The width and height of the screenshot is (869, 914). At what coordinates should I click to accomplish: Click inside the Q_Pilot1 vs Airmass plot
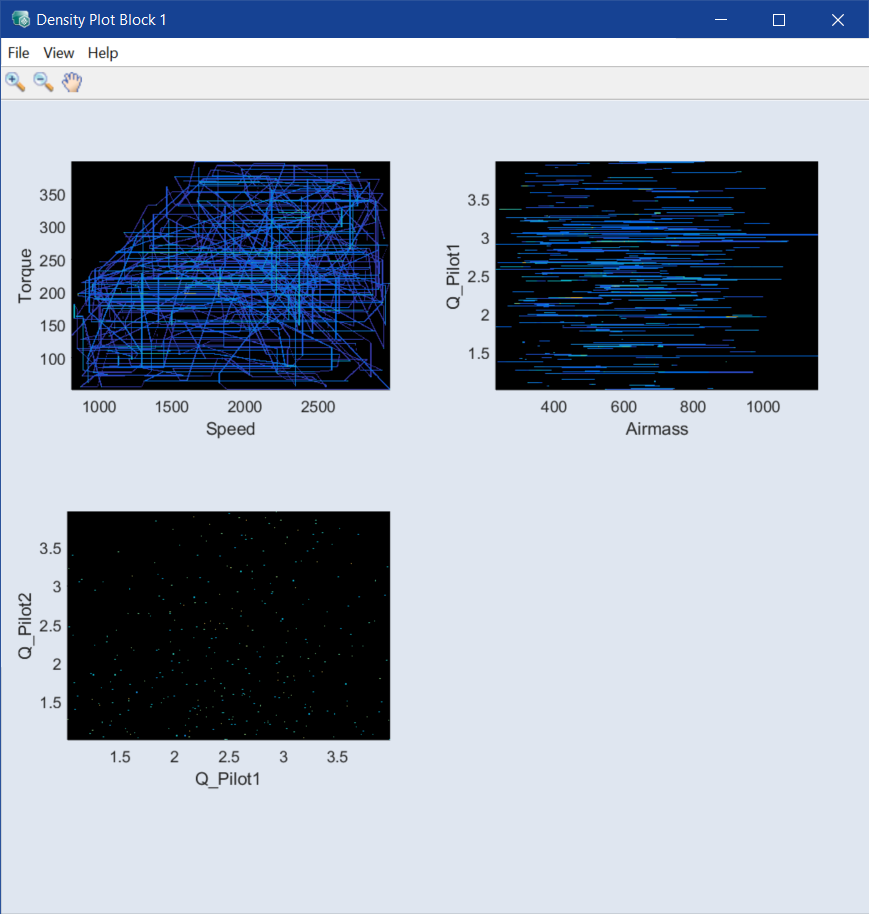[x=656, y=275]
